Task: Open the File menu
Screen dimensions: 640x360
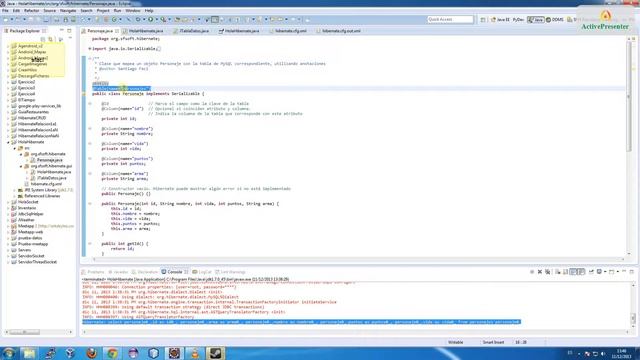Action: coord(5,11)
